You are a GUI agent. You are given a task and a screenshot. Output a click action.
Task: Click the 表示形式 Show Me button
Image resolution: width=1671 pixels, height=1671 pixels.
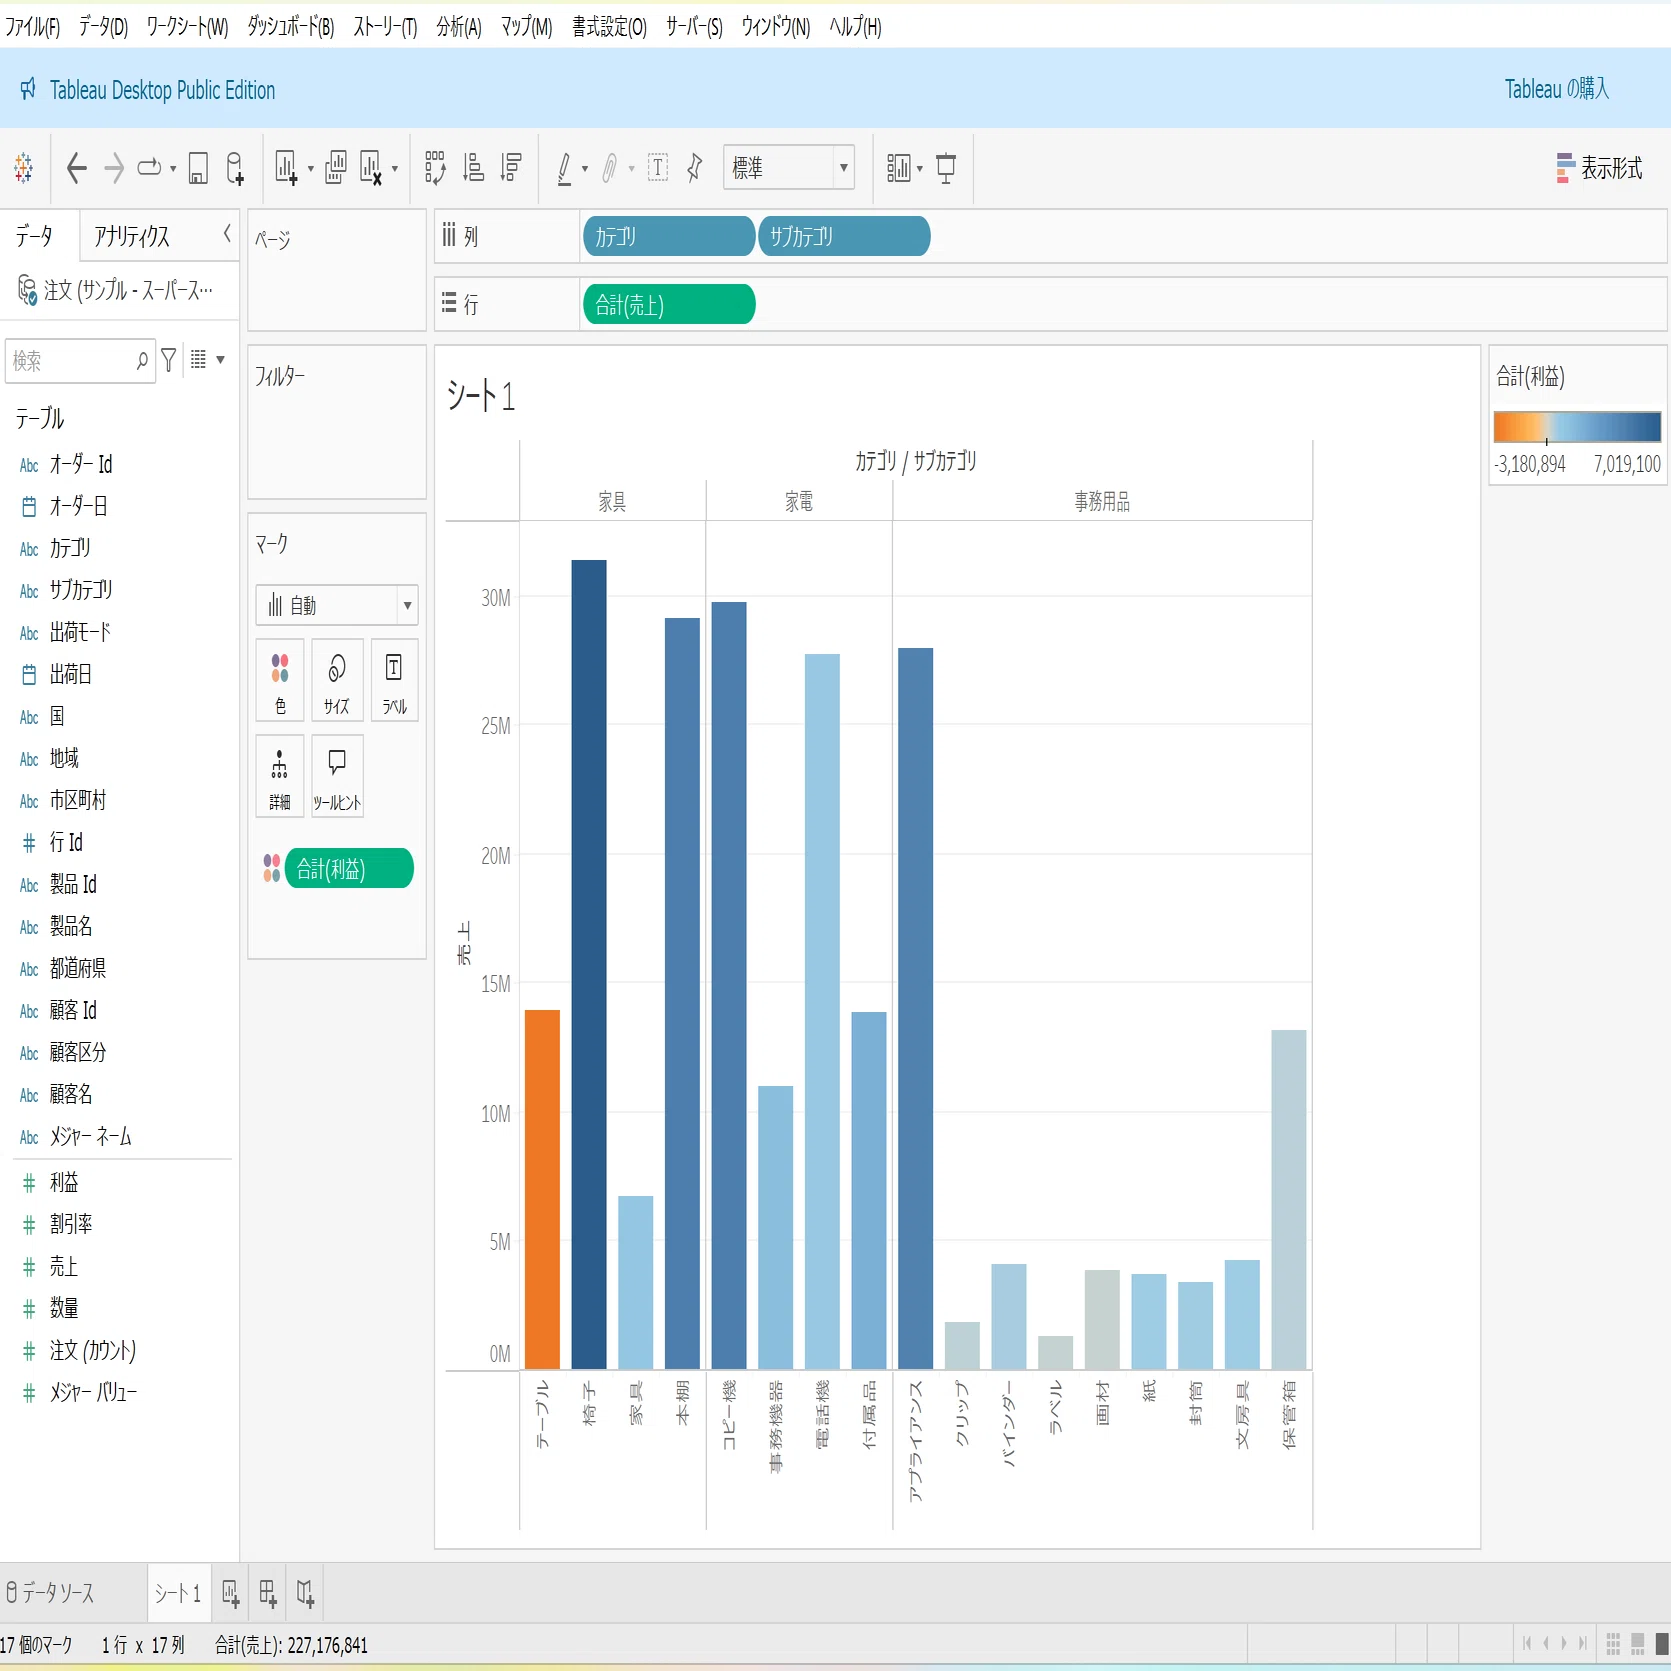click(x=1599, y=168)
